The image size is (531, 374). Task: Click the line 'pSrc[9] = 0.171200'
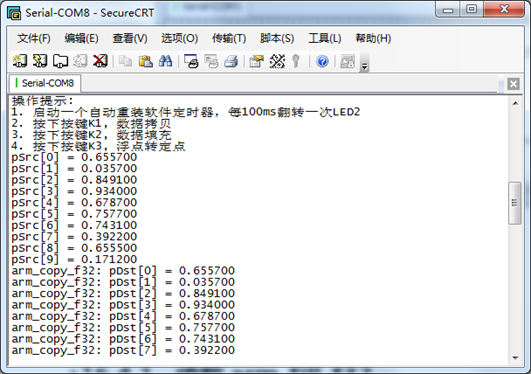74,259
